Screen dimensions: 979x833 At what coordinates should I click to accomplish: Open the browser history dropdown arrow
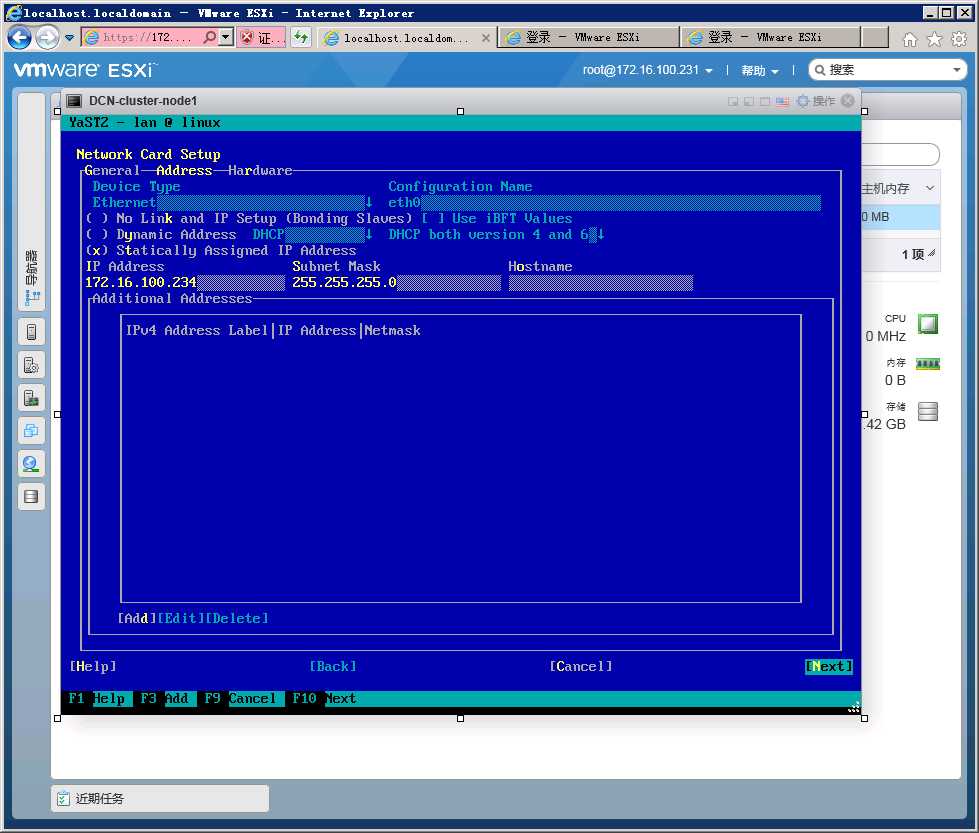(69, 38)
